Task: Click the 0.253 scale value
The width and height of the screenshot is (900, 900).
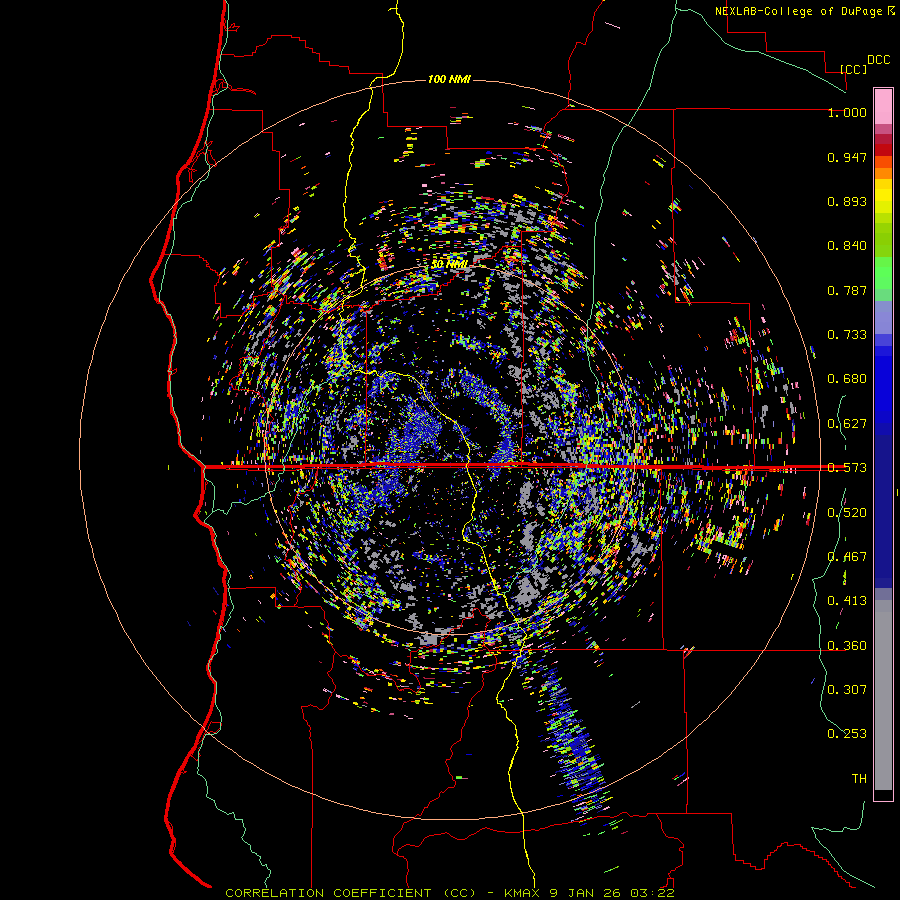Action: (847, 734)
